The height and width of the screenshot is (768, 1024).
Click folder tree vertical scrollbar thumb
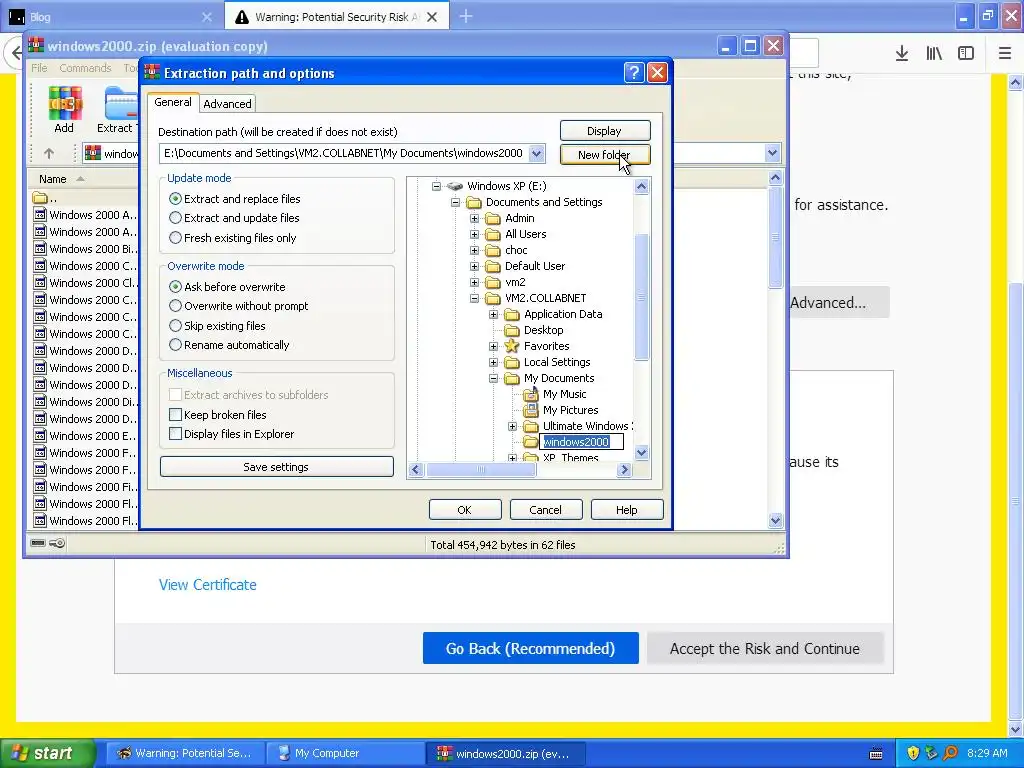coord(641,296)
